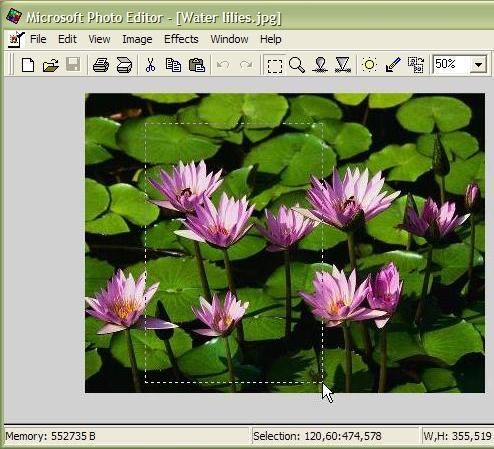Click the New document icon
The width and height of the screenshot is (494, 449).
point(28,65)
